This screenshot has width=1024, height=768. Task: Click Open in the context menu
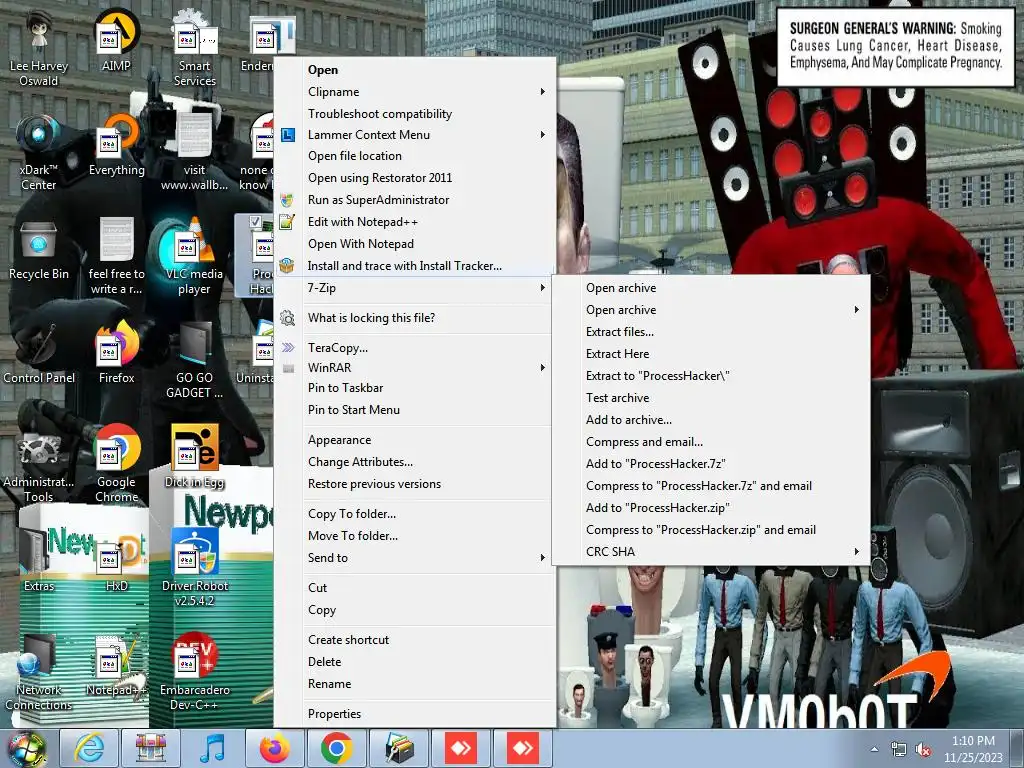pyautogui.click(x=416, y=70)
